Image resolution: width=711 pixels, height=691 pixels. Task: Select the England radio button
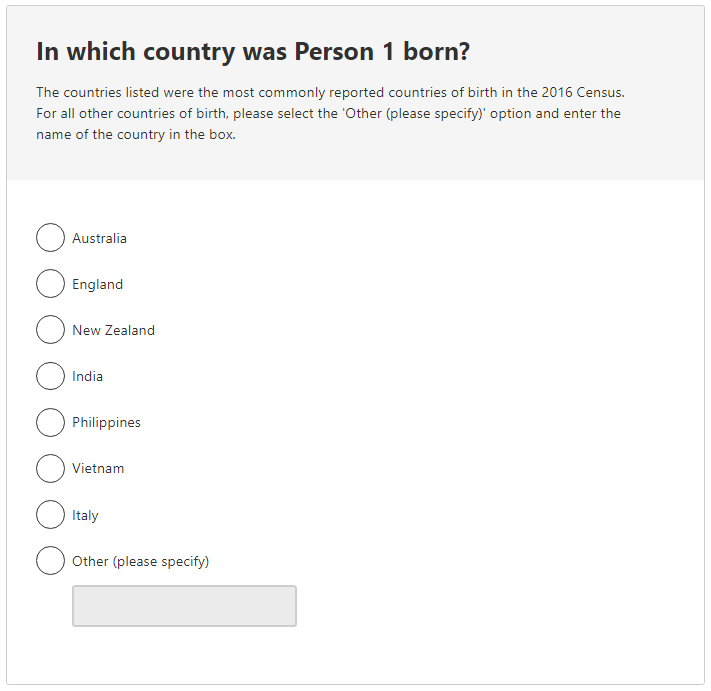point(50,284)
